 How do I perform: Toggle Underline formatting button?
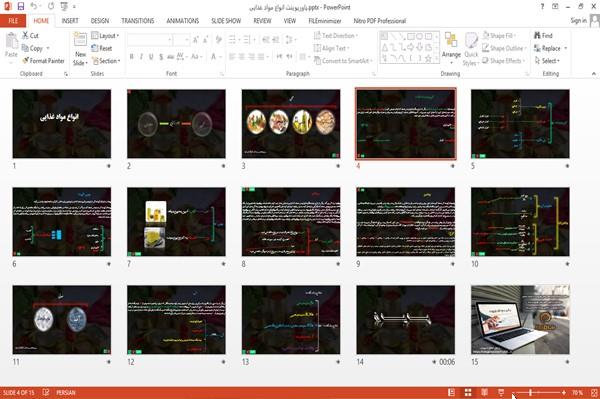[151, 57]
